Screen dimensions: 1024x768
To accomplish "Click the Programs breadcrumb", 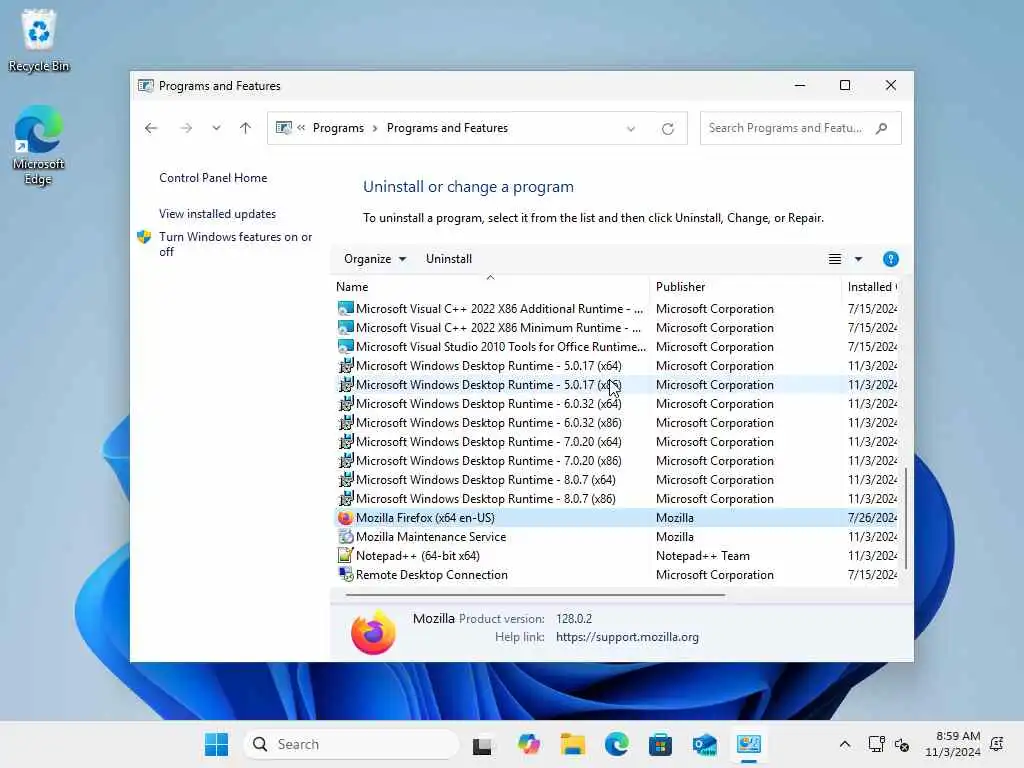I will tap(338, 128).
